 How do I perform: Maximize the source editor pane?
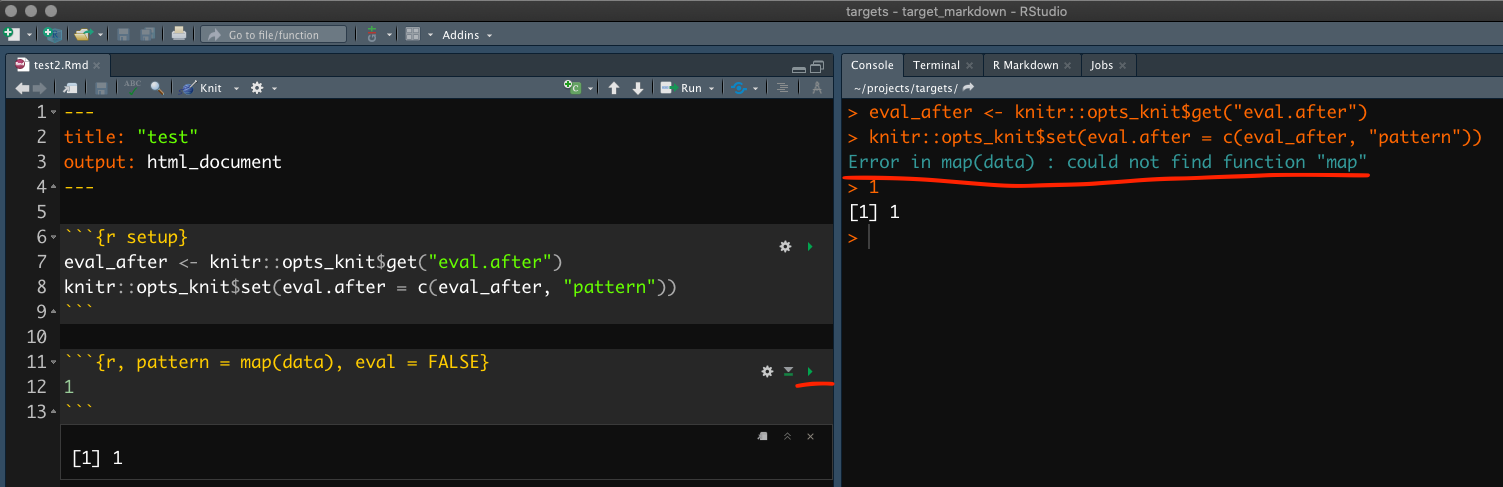[816, 67]
